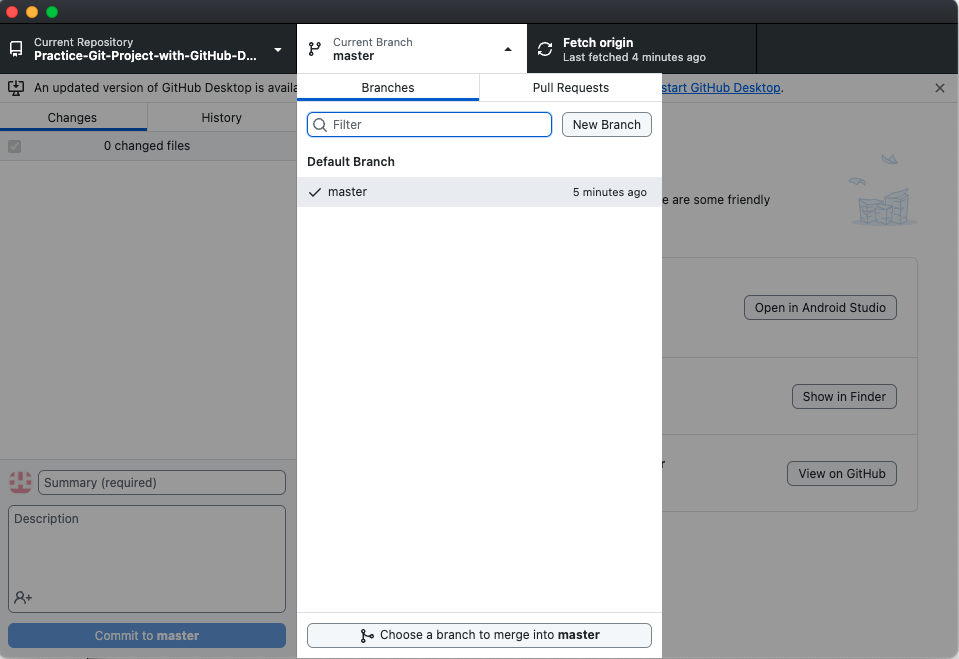Switch to the Pull Requests tab
The image size is (959, 659).
pos(571,87)
